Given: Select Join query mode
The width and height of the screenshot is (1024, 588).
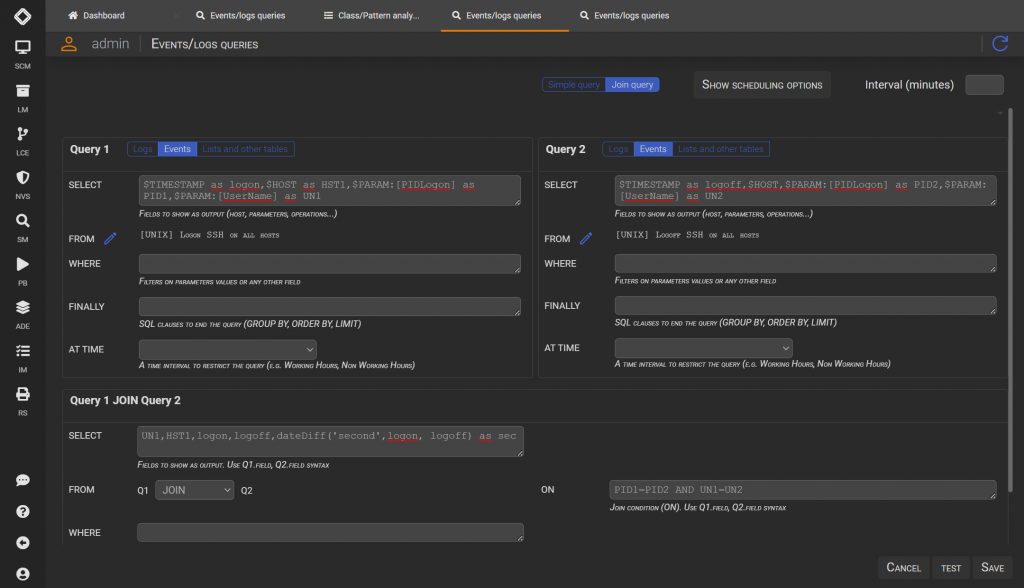Looking at the screenshot, I should 632,85.
